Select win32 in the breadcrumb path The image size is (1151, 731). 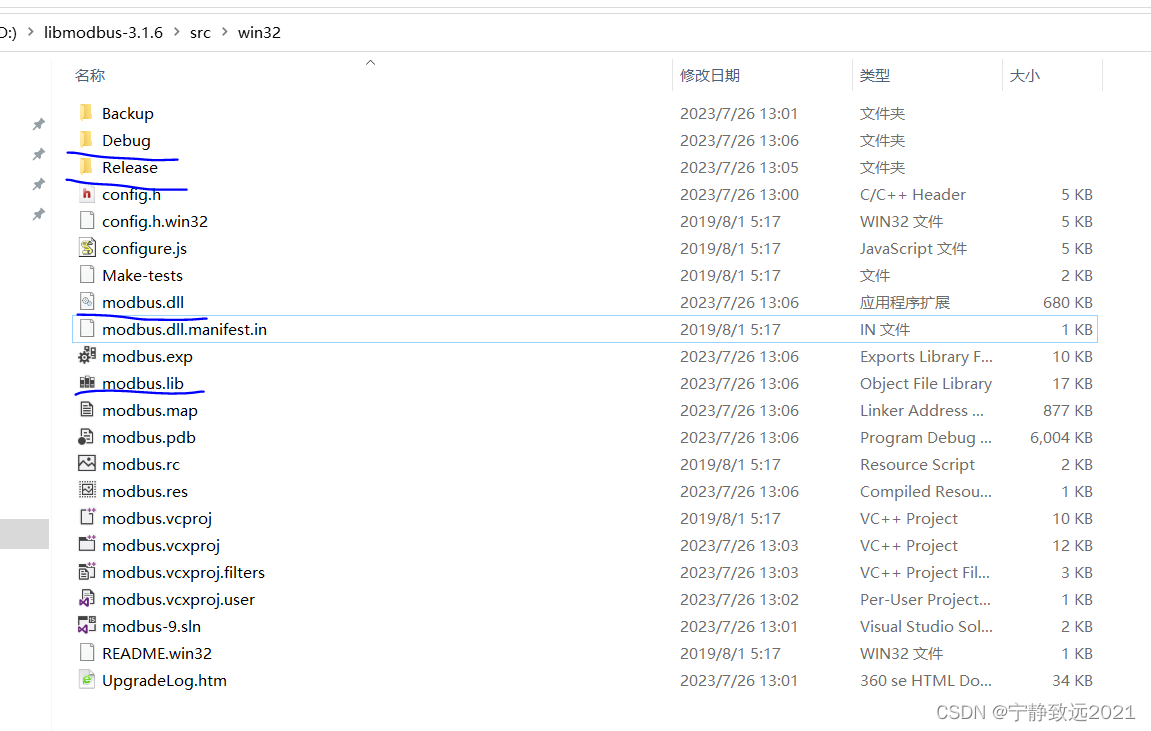259,31
